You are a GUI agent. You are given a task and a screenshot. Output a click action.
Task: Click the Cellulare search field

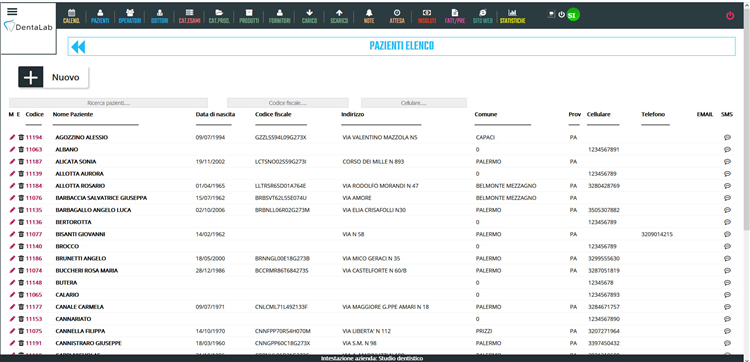click(414, 103)
